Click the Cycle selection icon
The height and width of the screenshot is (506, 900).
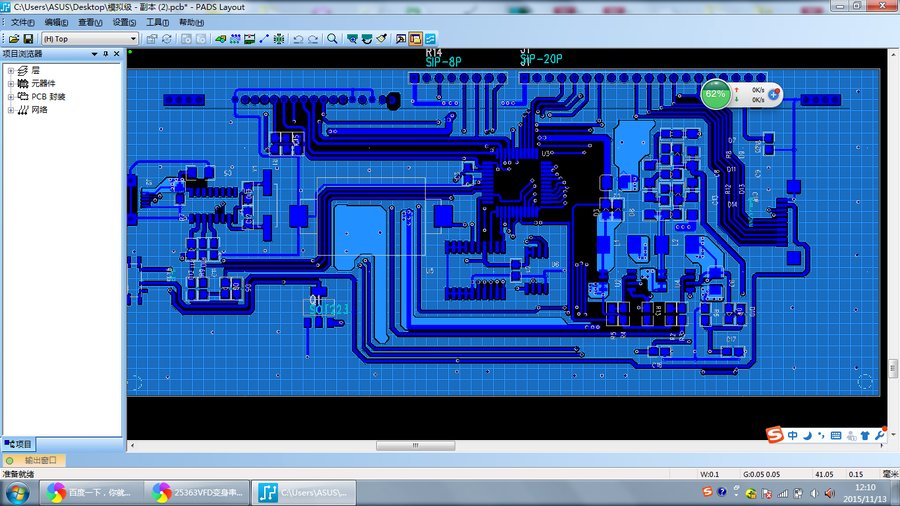click(167, 39)
